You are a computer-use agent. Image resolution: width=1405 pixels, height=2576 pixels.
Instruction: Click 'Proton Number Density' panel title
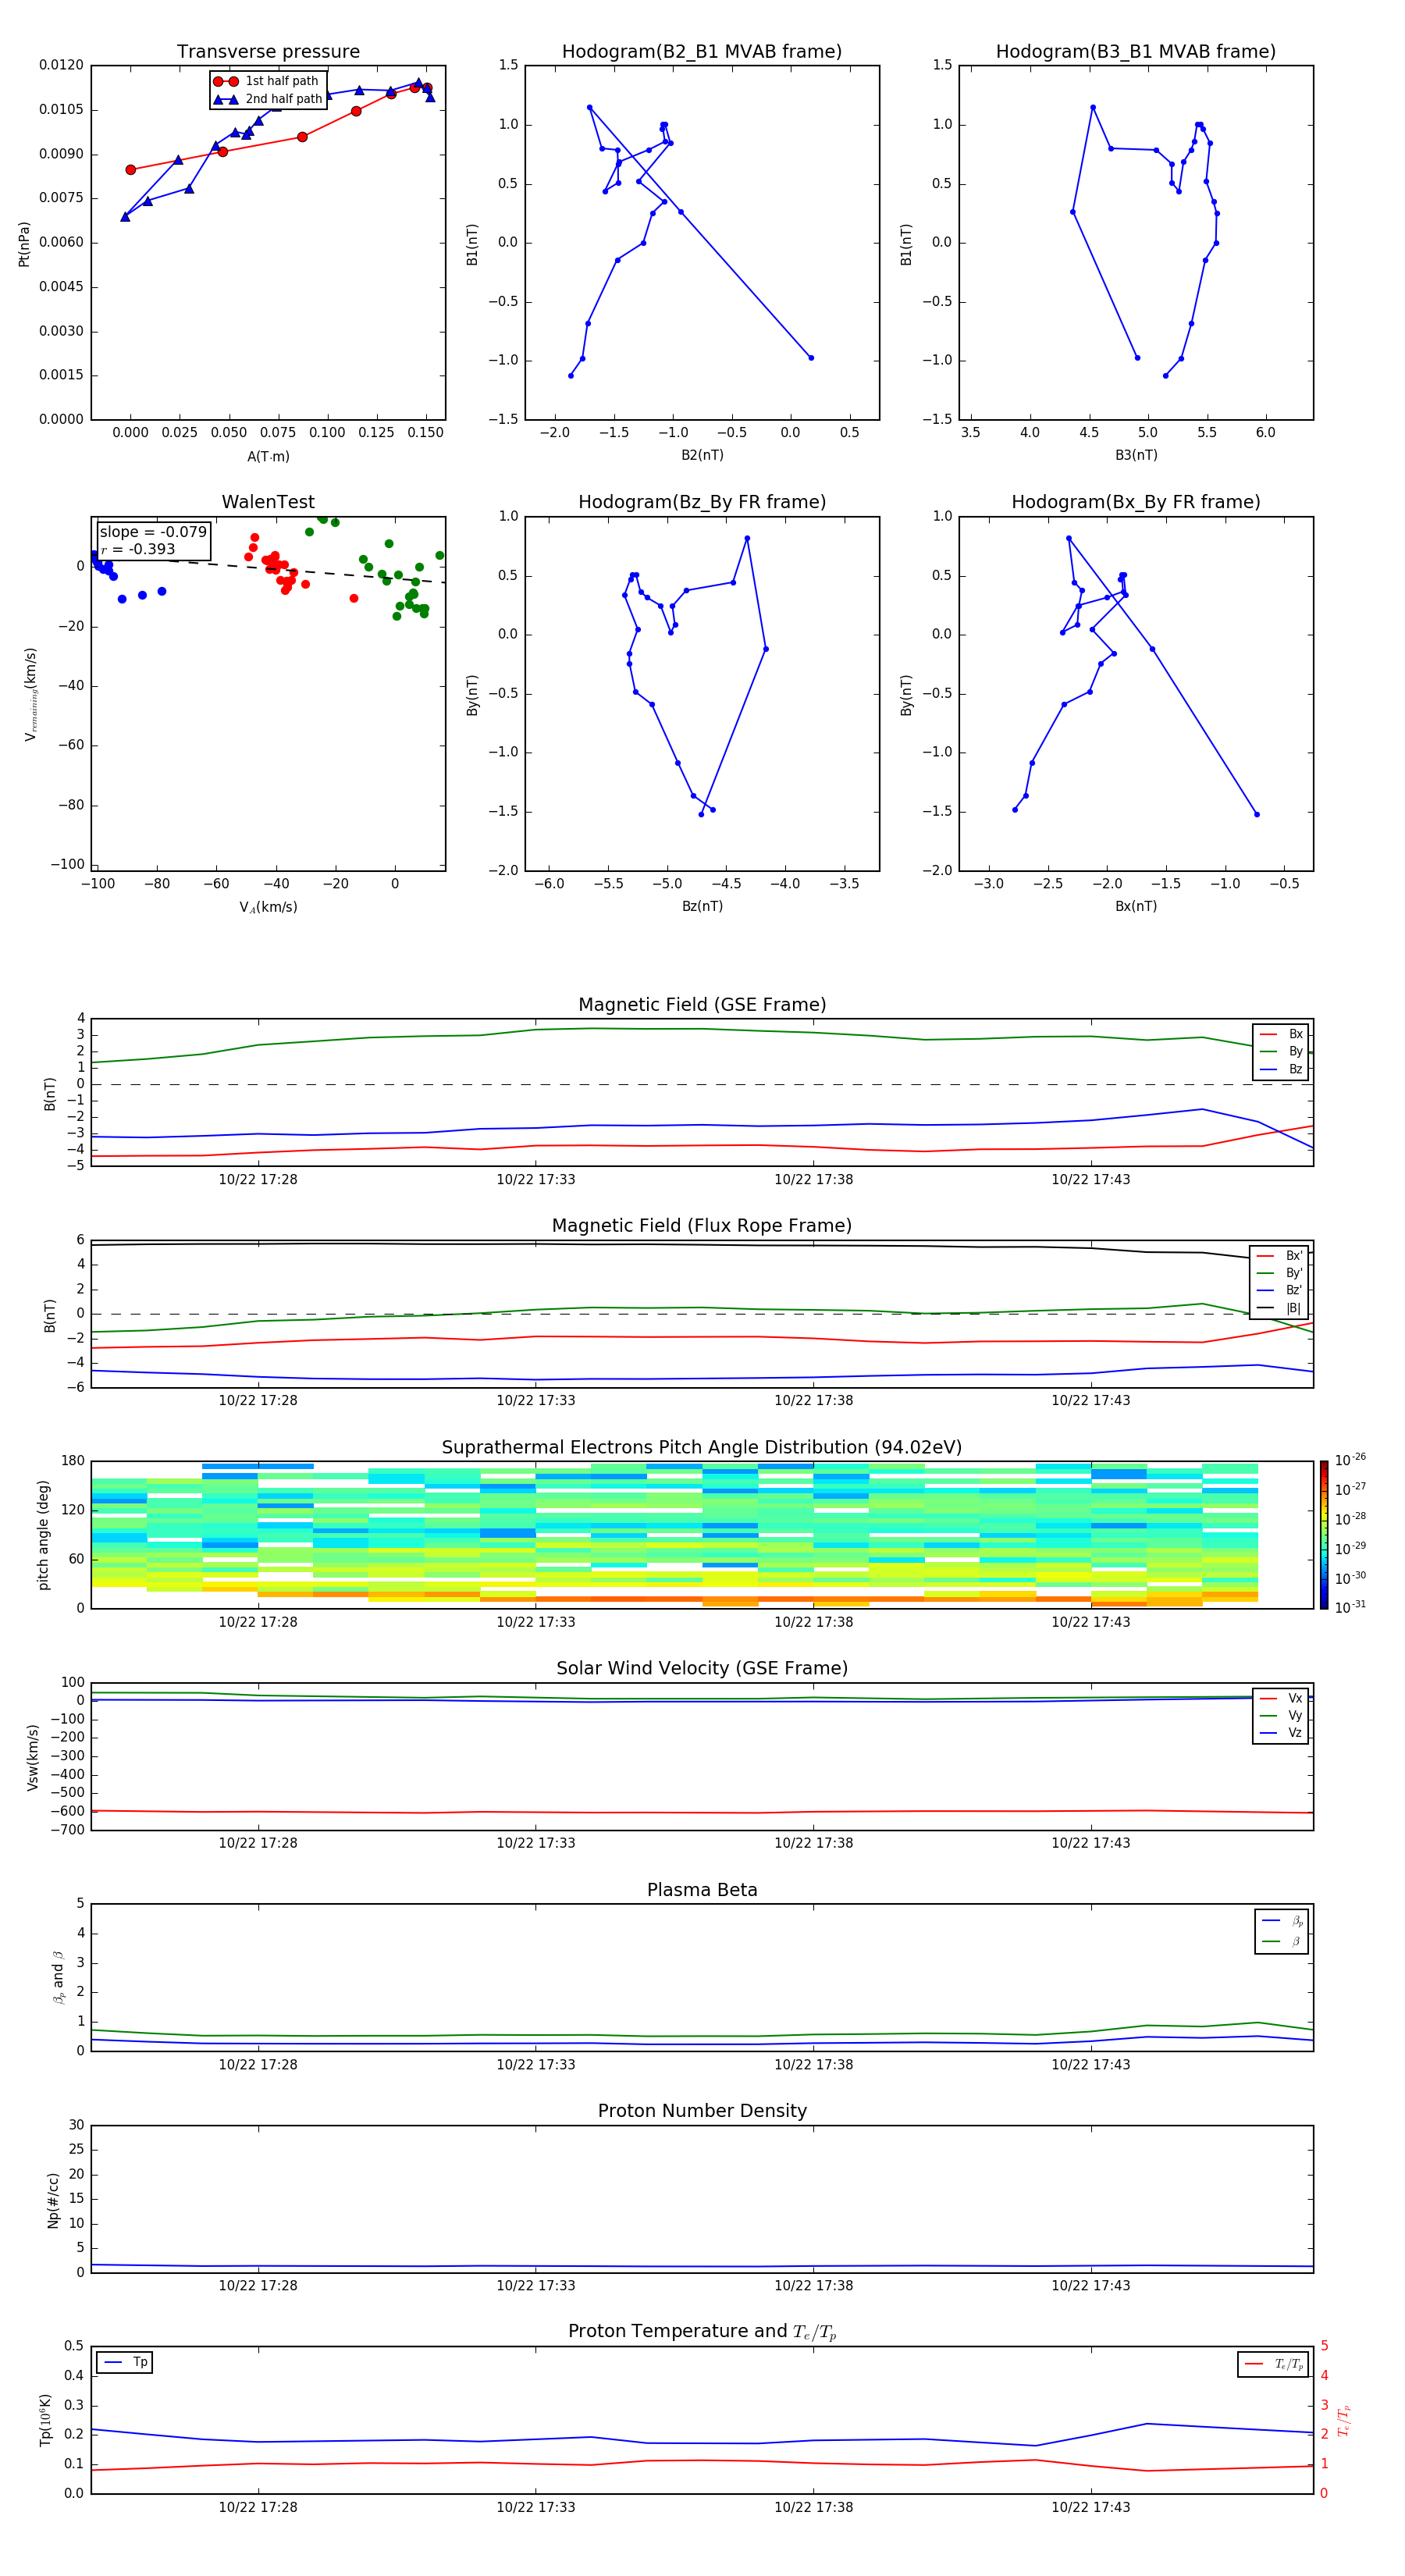(x=702, y=2111)
